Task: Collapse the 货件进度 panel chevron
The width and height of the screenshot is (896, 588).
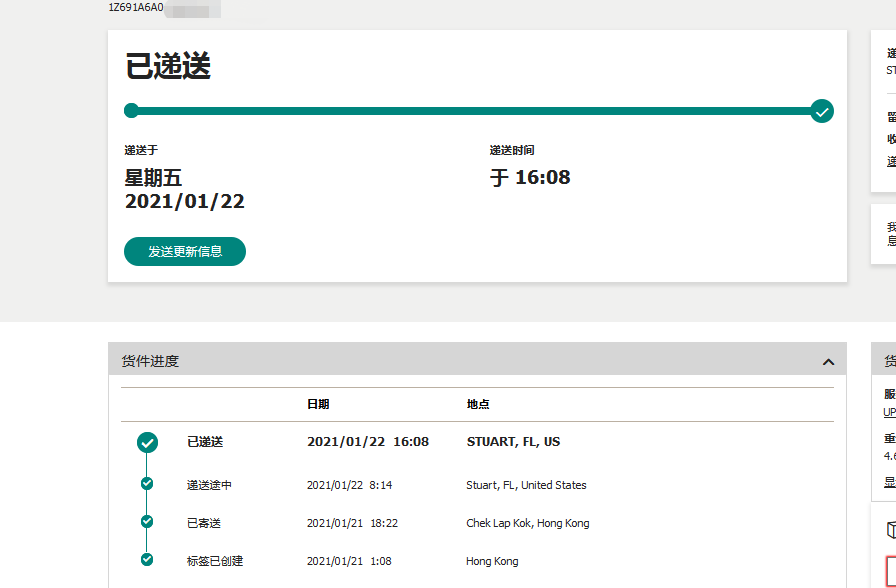Action: [x=827, y=362]
